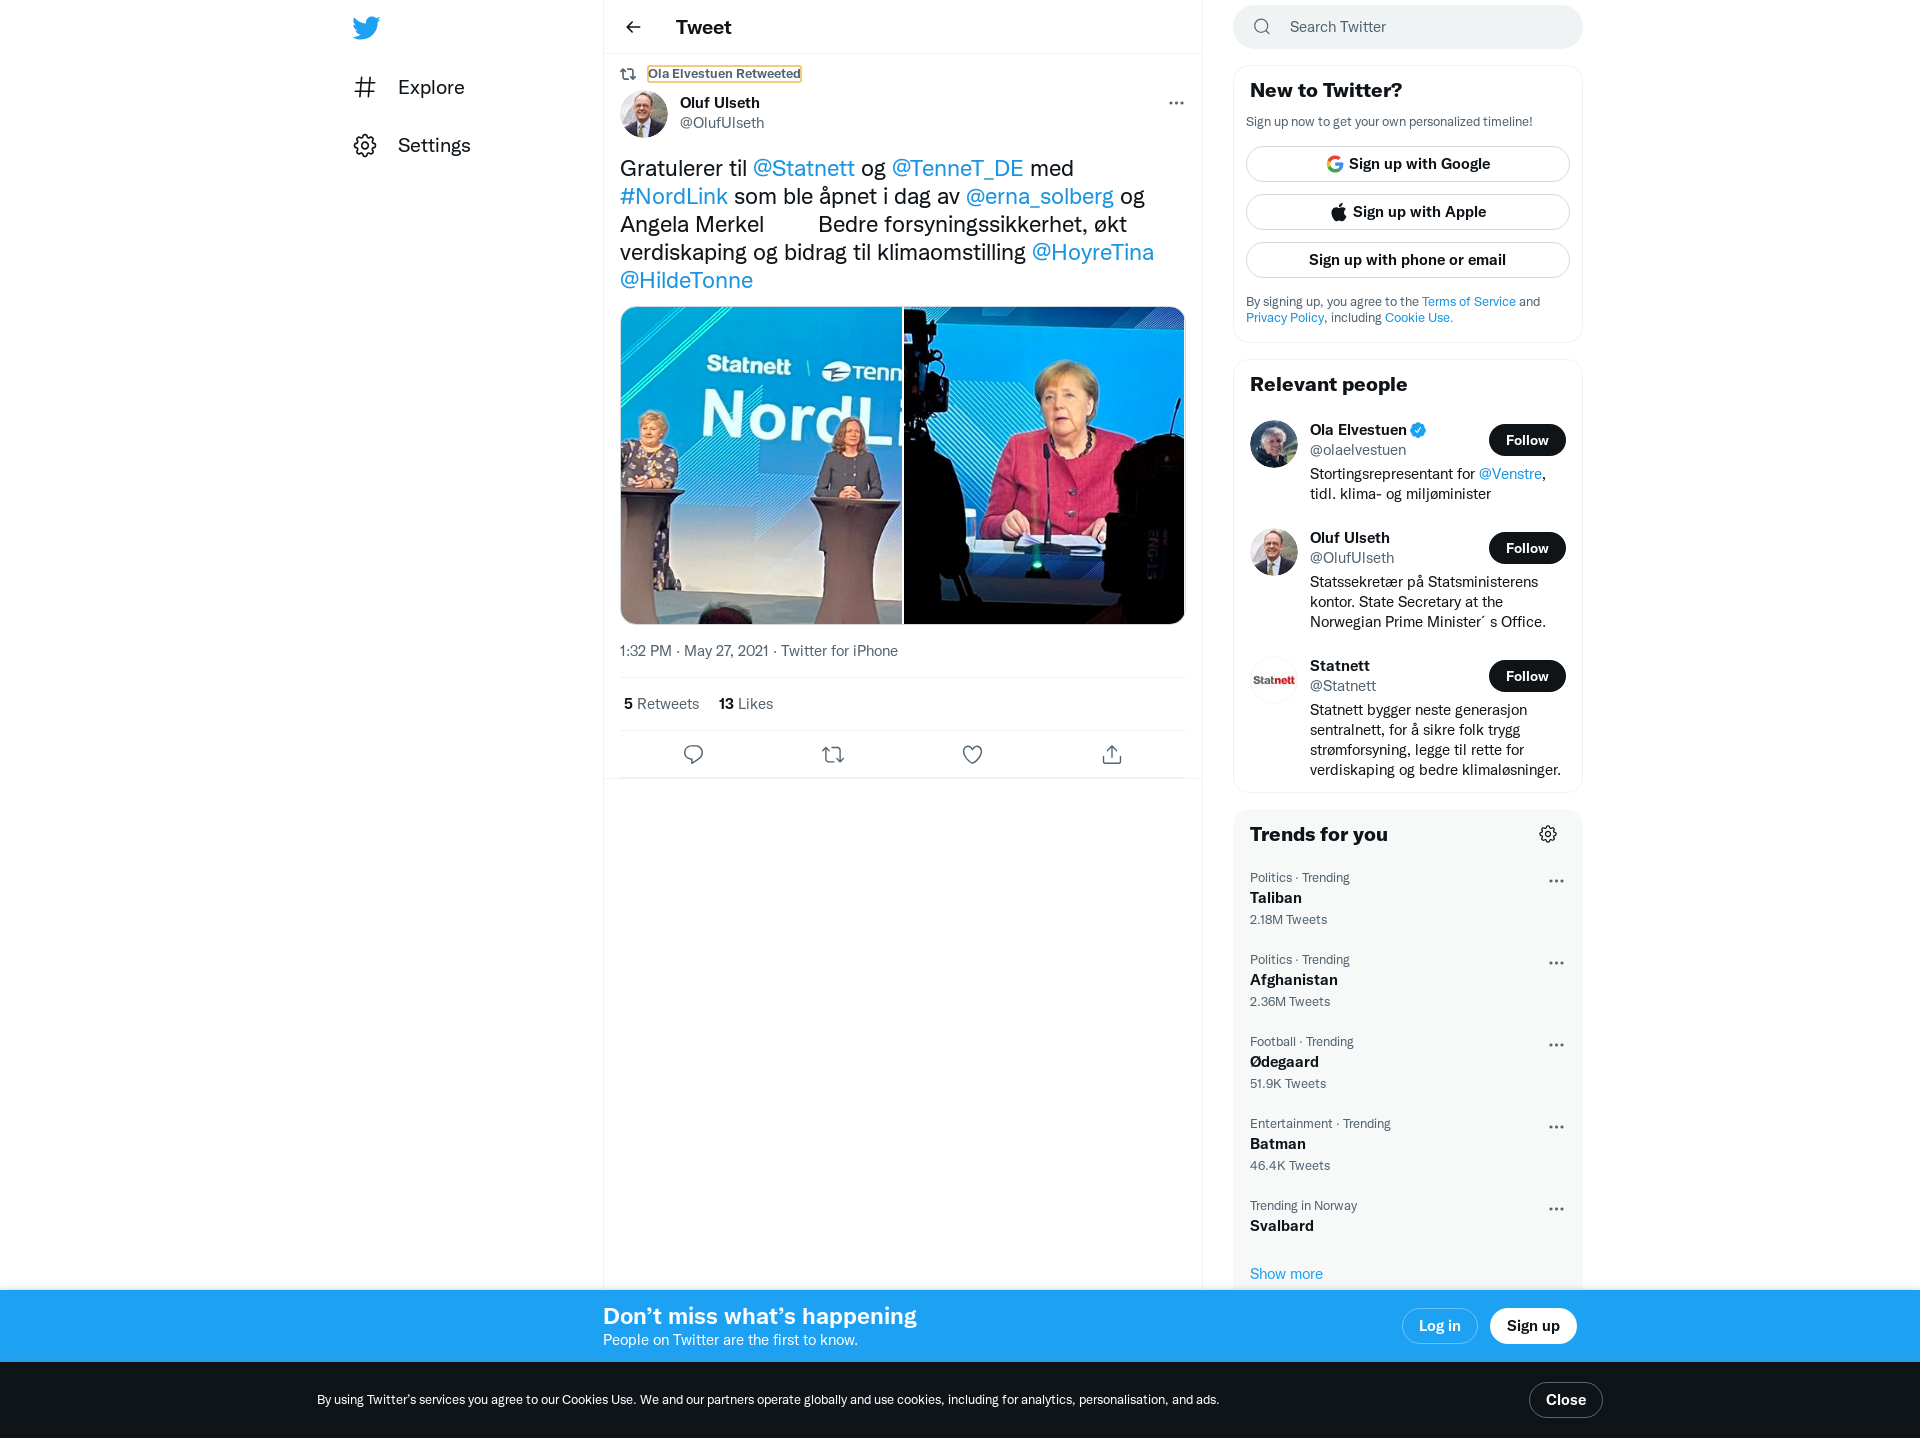This screenshot has height=1438, width=1920.
Task: Like the tweet with the heart icon
Action: click(x=972, y=754)
